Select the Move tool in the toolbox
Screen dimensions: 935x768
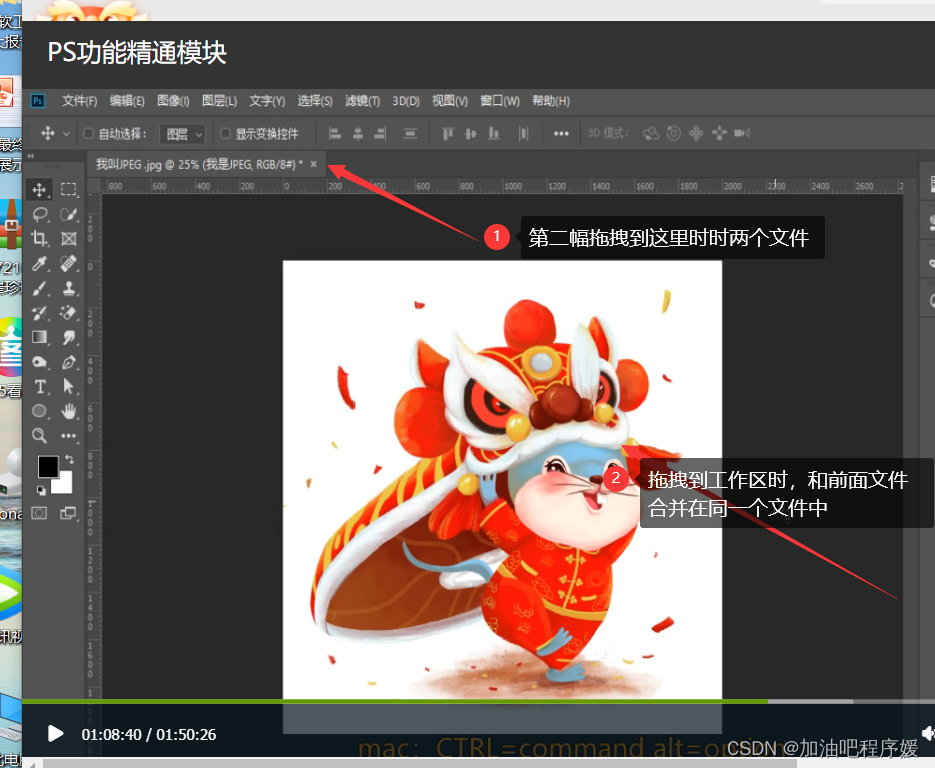point(39,190)
